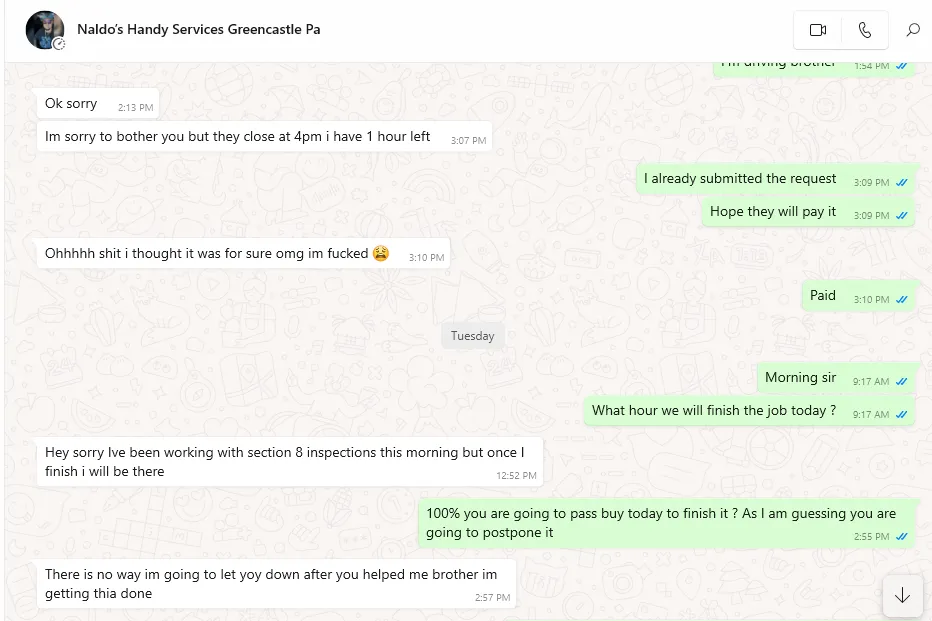This screenshot has height=621, width=932.
Task: Click the message about section 8 inspections
Action: pyautogui.click(x=288, y=462)
